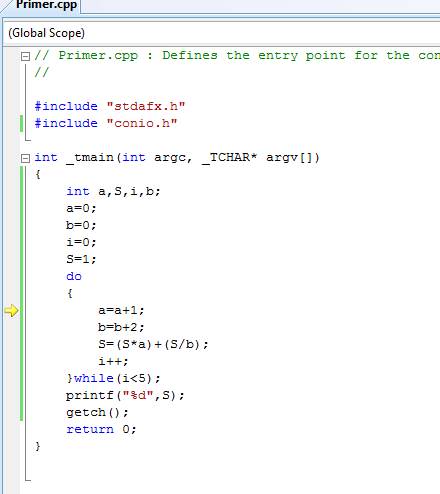Viewport: 440px width, 494px height.
Task: Click the 'S=(S*a)+(S/b);' statement
Action: (x=153, y=344)
